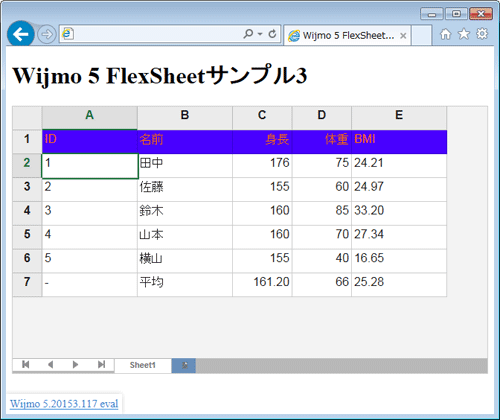Click the Home icon
Screen dimensions: 500x420
446,34
